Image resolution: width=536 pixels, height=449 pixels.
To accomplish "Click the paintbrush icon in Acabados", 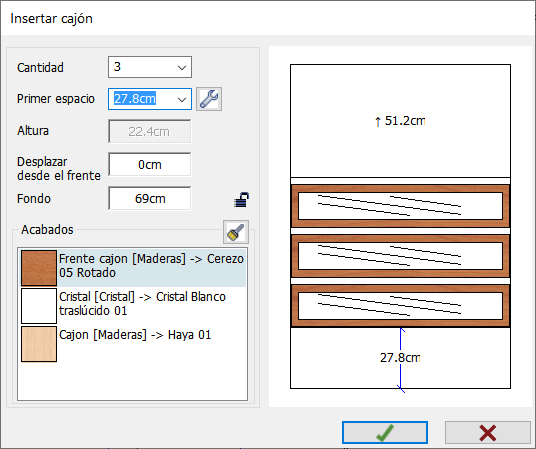I will [236, 232].
